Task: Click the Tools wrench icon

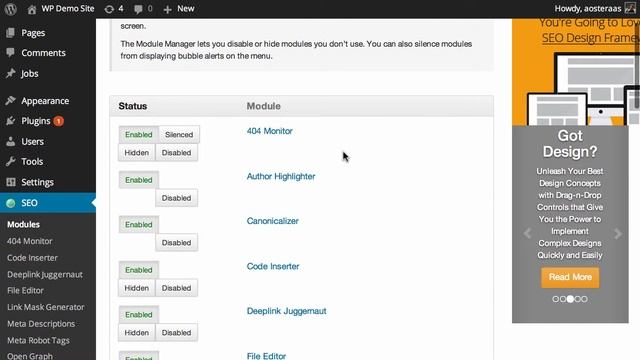Action: point(11,162)
